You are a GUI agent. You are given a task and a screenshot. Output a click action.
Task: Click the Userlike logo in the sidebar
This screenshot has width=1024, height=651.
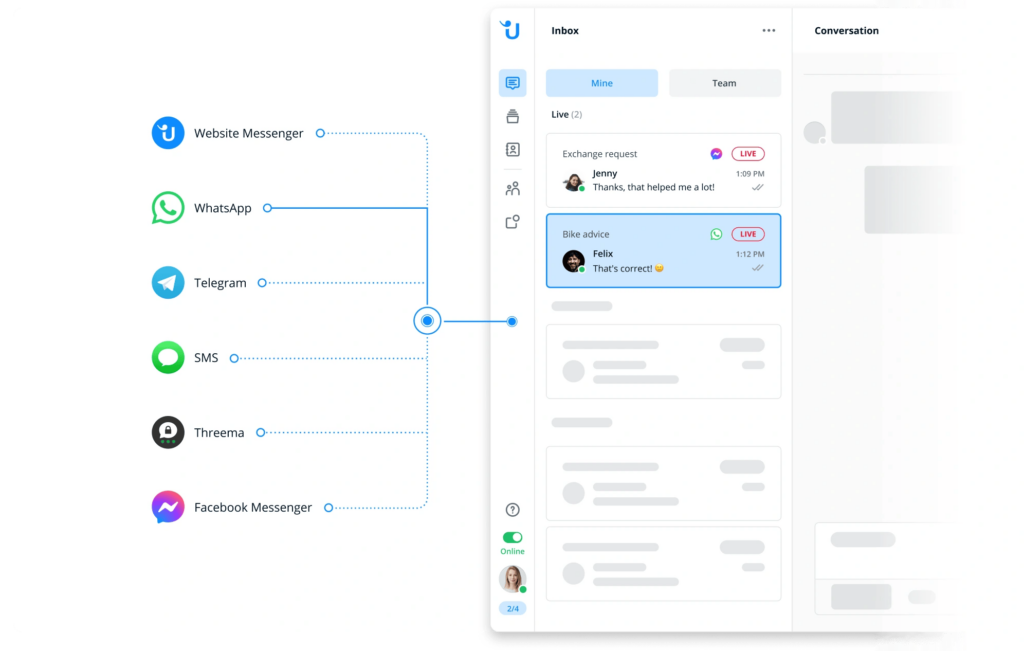click(x=511, y=30)
